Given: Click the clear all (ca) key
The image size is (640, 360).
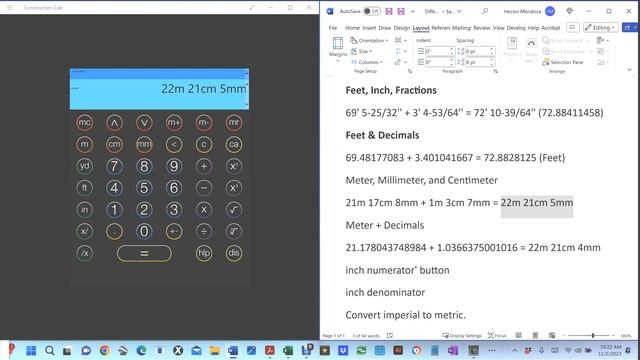Looking at the screenshot, I should (234, 144).
